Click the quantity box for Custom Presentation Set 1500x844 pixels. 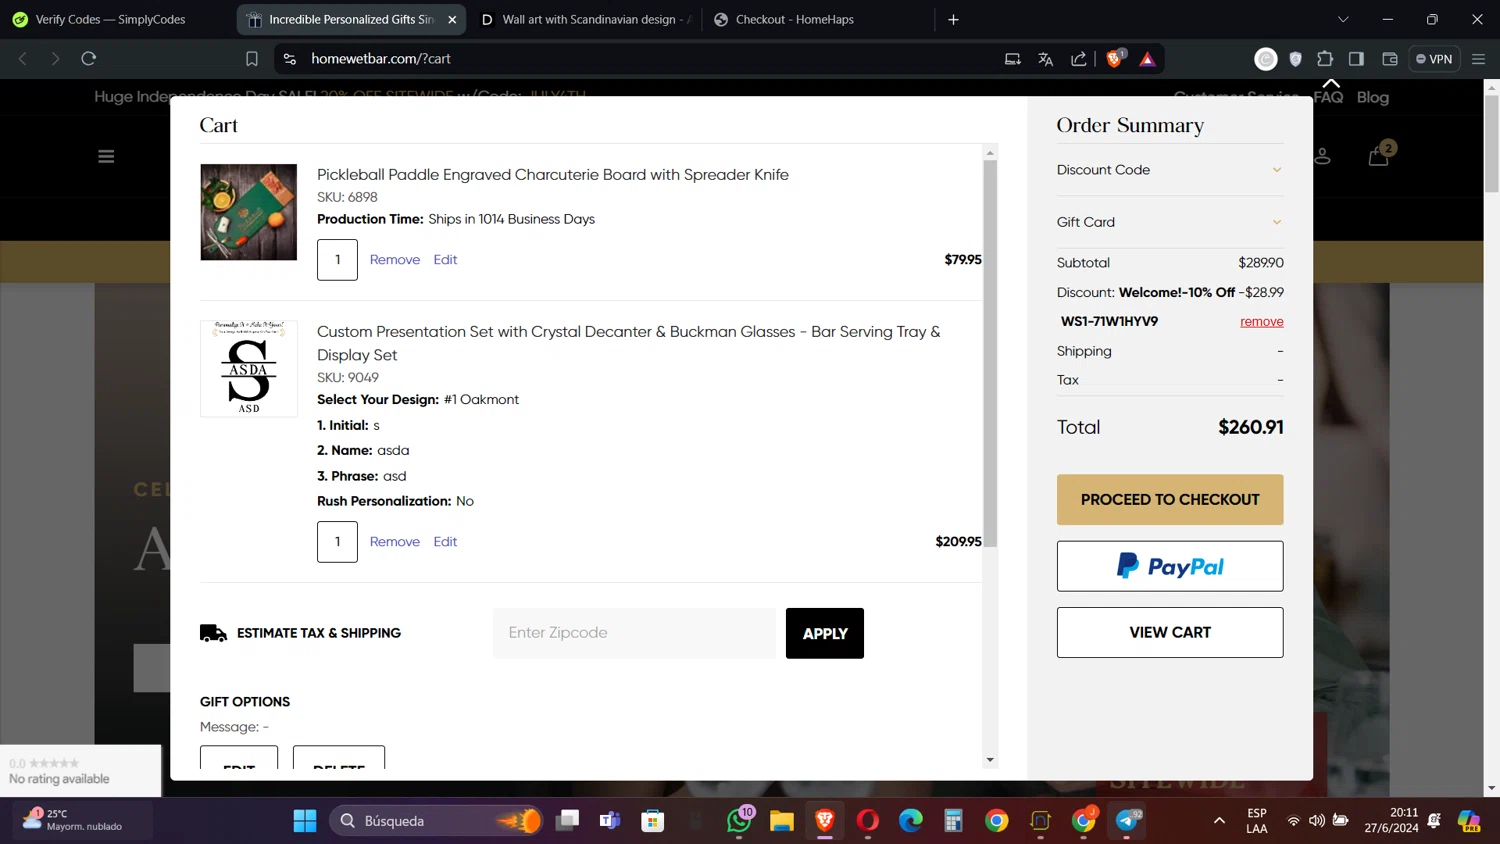point(338,542)
